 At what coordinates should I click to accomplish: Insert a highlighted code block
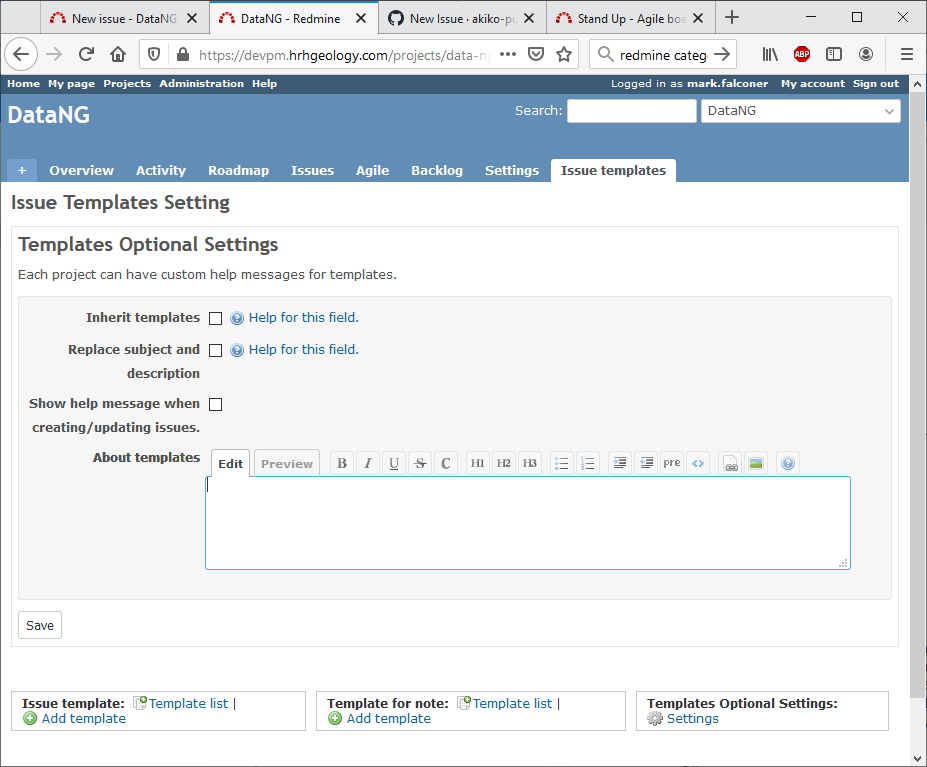pyautogui.click(x=698, y=463)
